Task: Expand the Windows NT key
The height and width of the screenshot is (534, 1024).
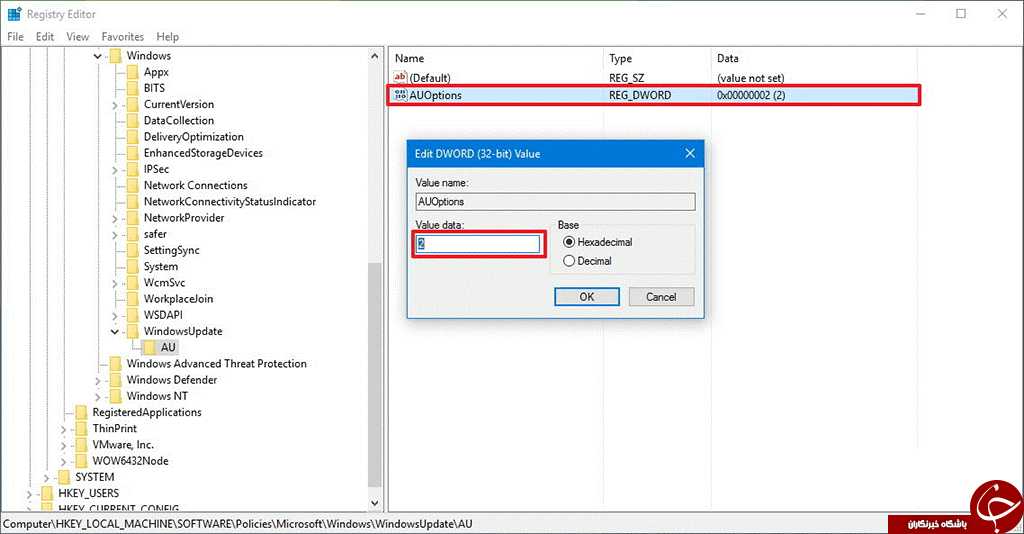Action: point(97,397)
